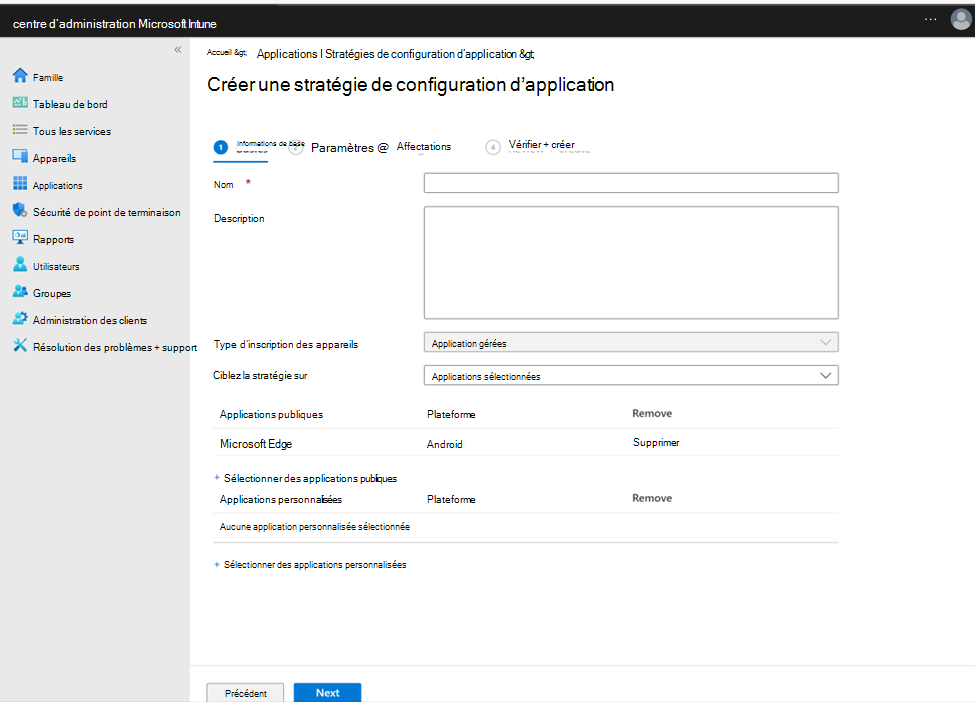This screenshot has width=975, height=702.
Task: Click step 4 circle indicator
Action: [x=492, y=147]
